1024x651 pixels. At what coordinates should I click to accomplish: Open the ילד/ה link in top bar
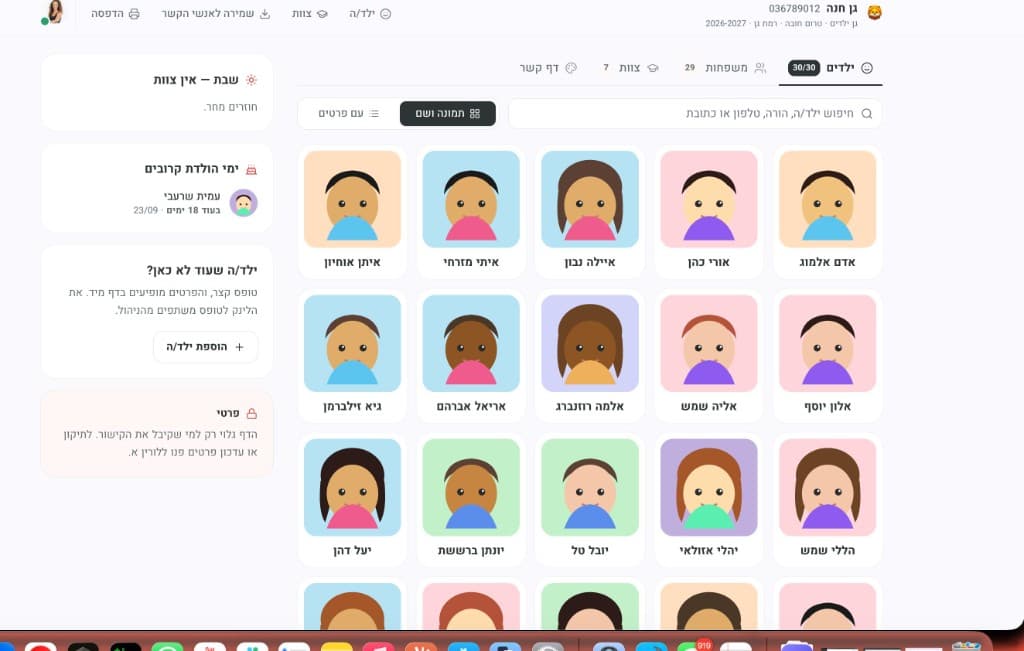pyautogui.click(x=370, y=14)
